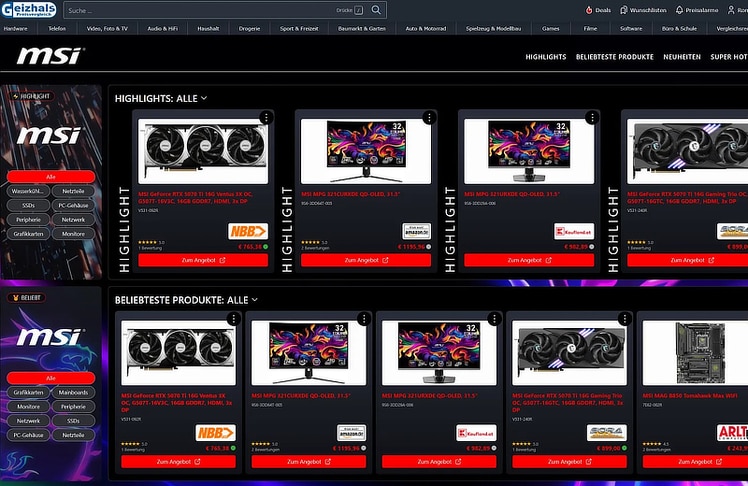Click Zum Angebot for Beliebteste RTX 5070 Ti Ventus
748x486 pixels.
click(x=178, y=462)
